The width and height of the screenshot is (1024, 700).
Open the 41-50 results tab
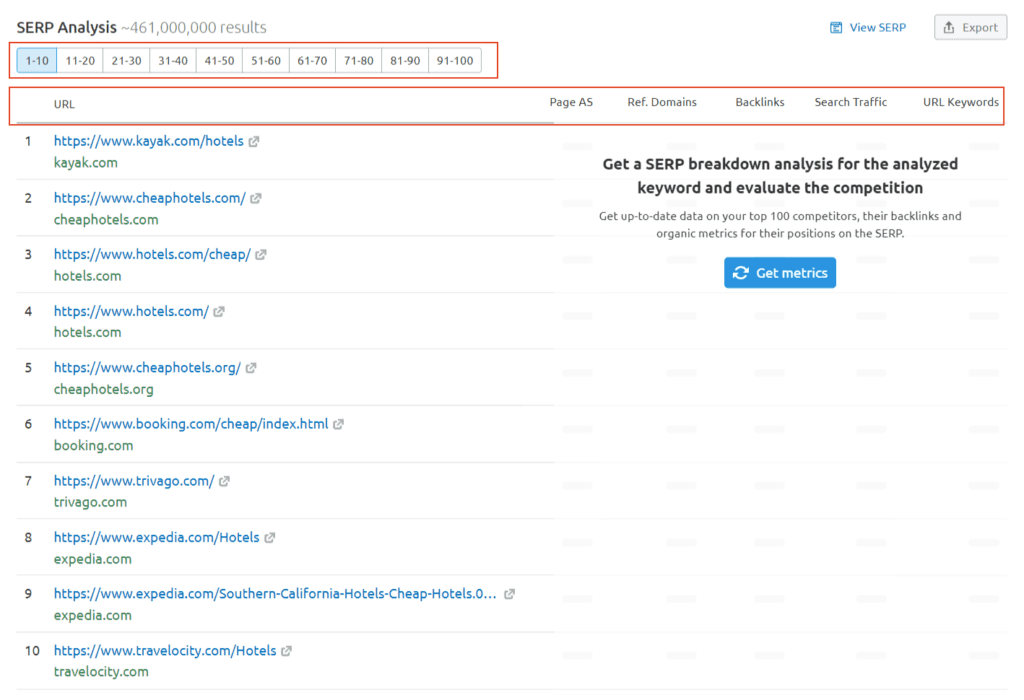(x=219, y=61)
